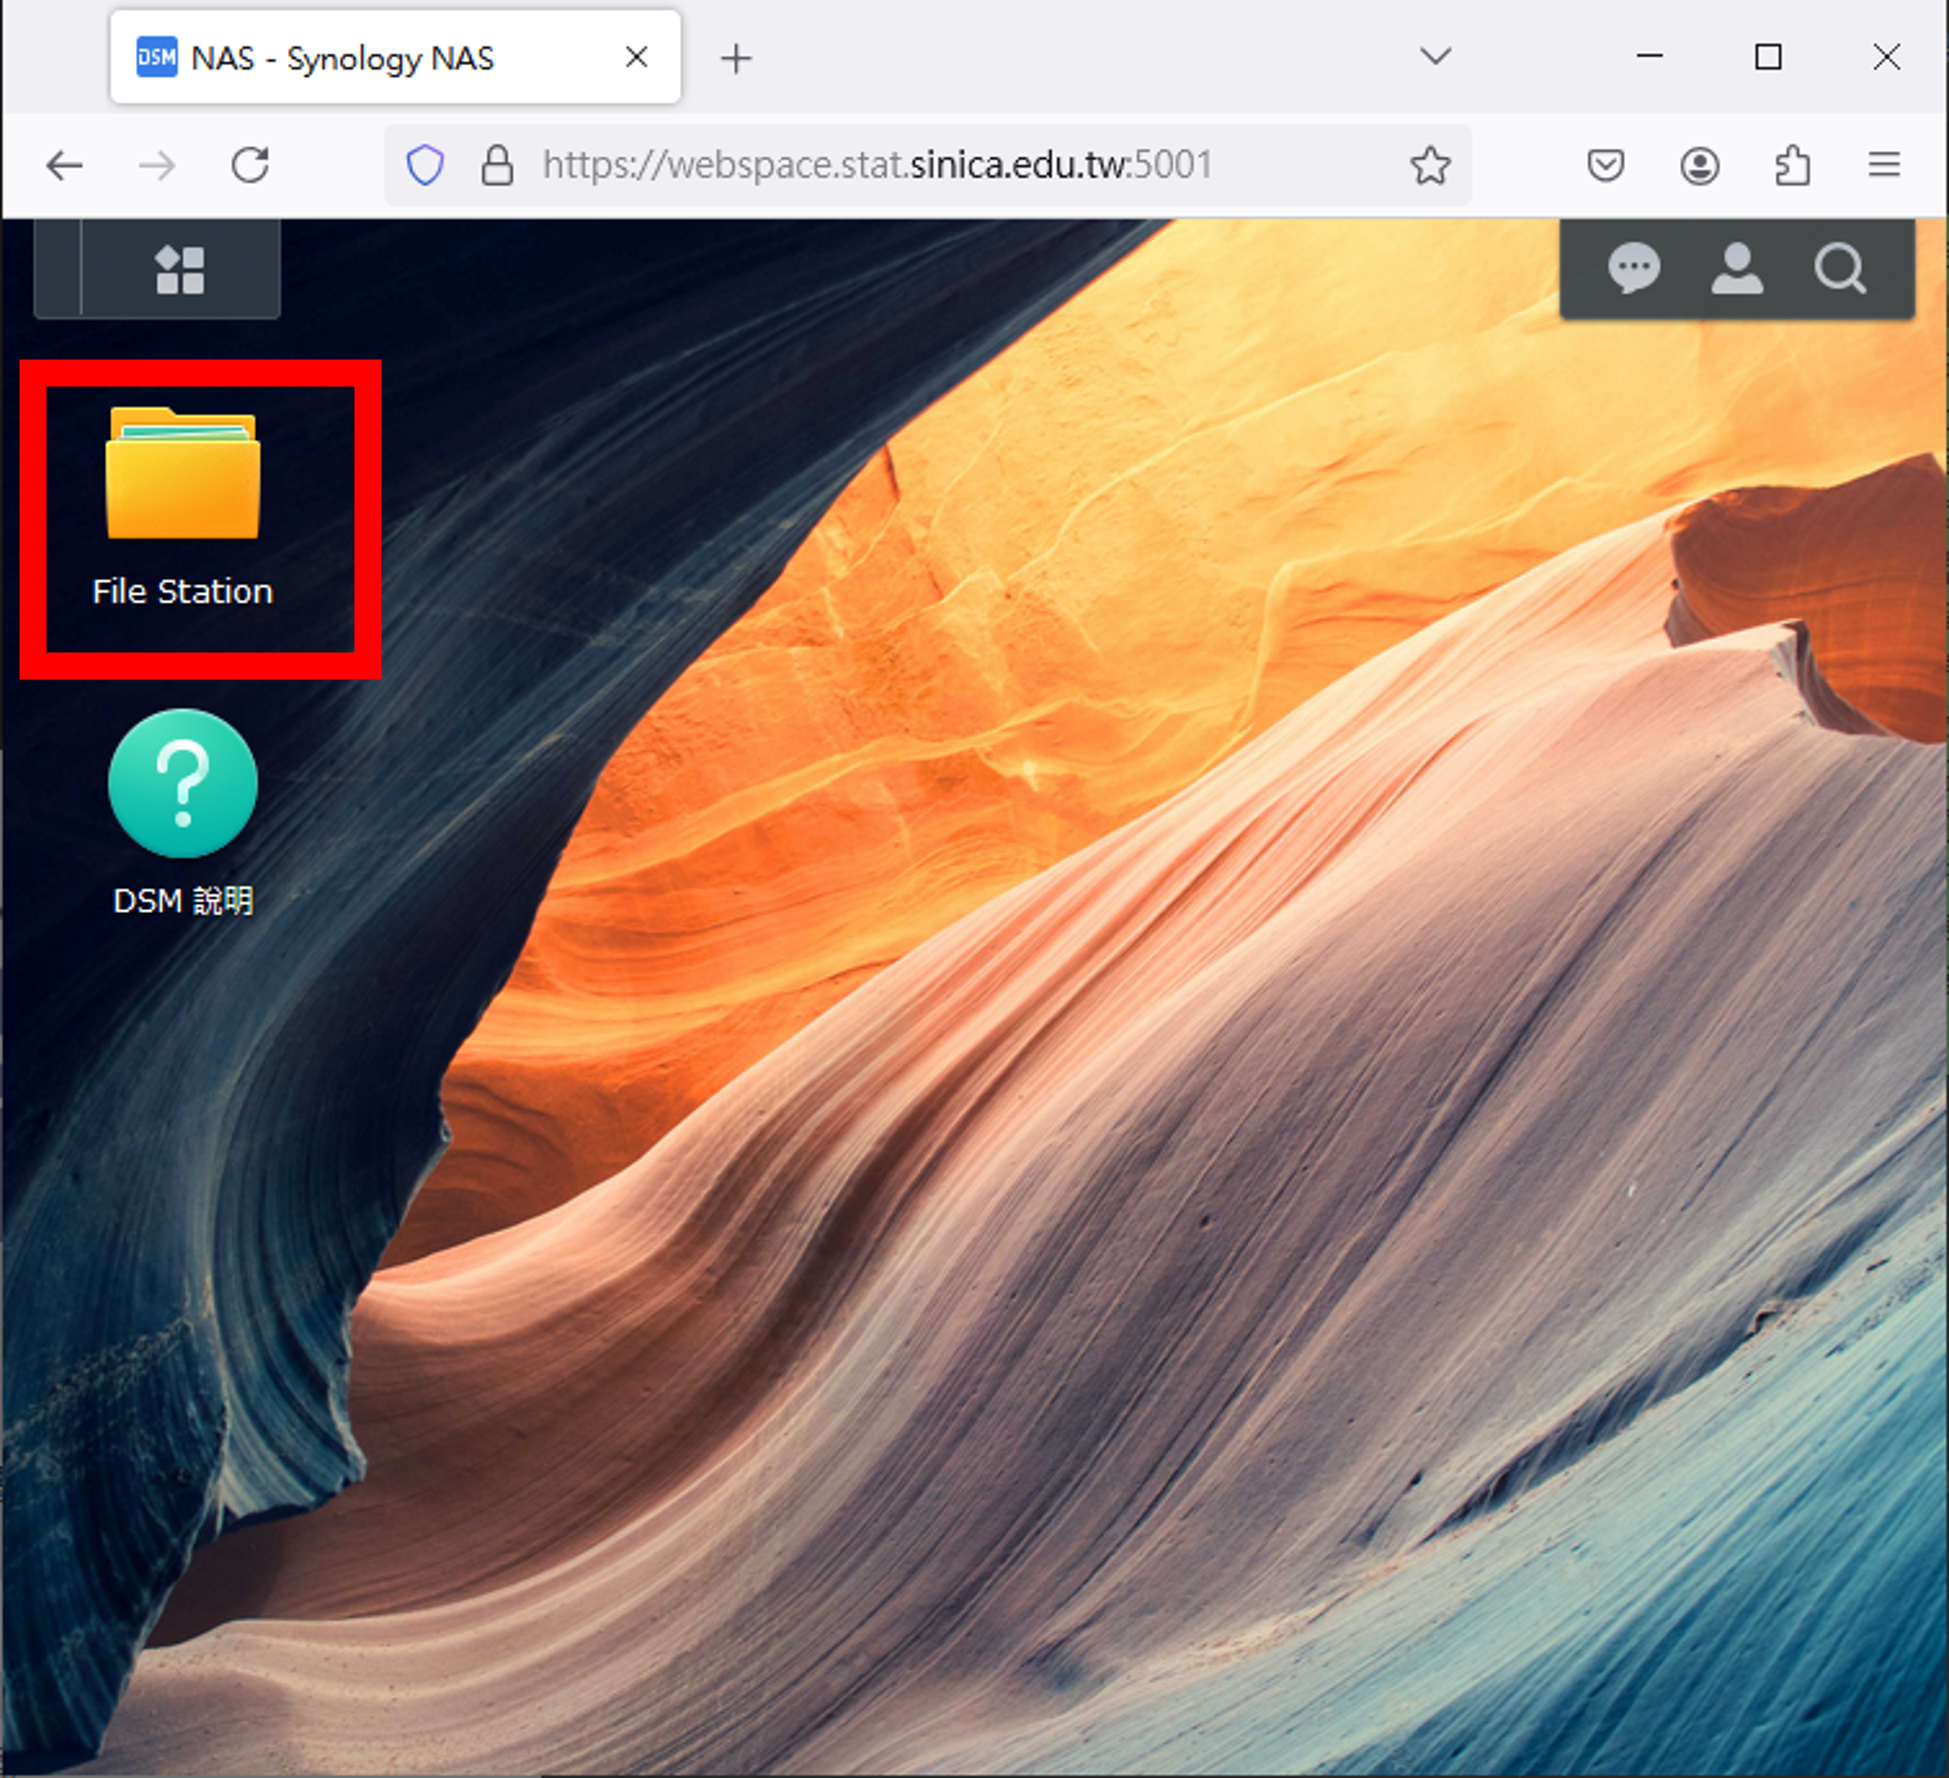
Task: Open the Firefox extensions puzzle icon
Action: (1792, 165)
